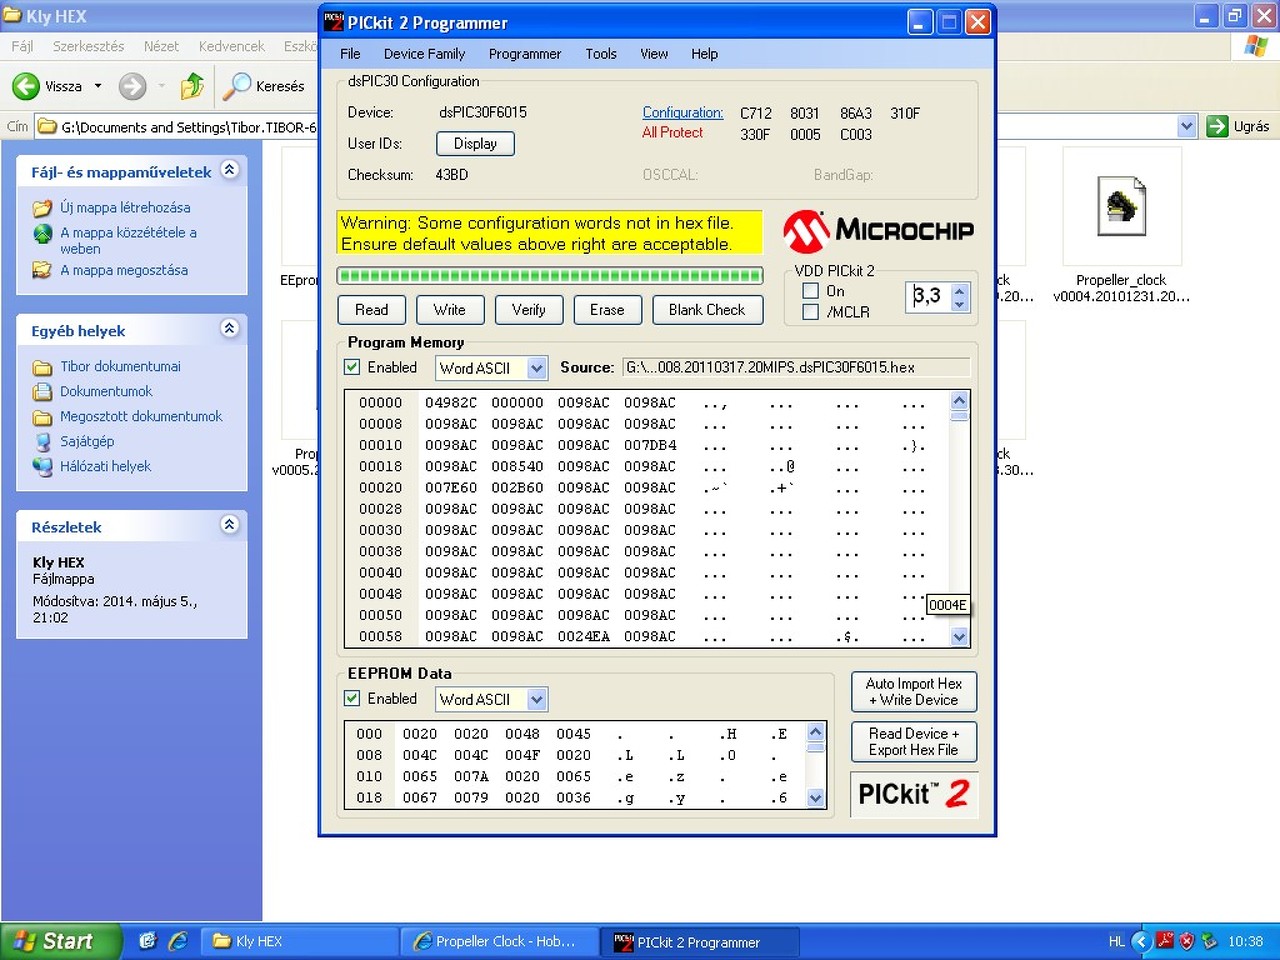Click the Read button
This screenshot has height=960, width=1280.
[372, 310]
